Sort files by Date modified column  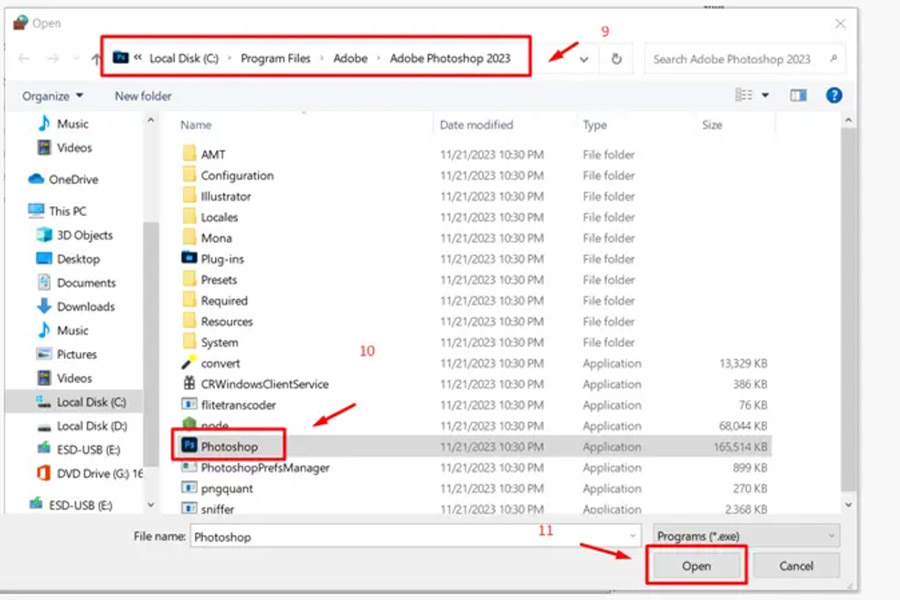pos(476,125)
